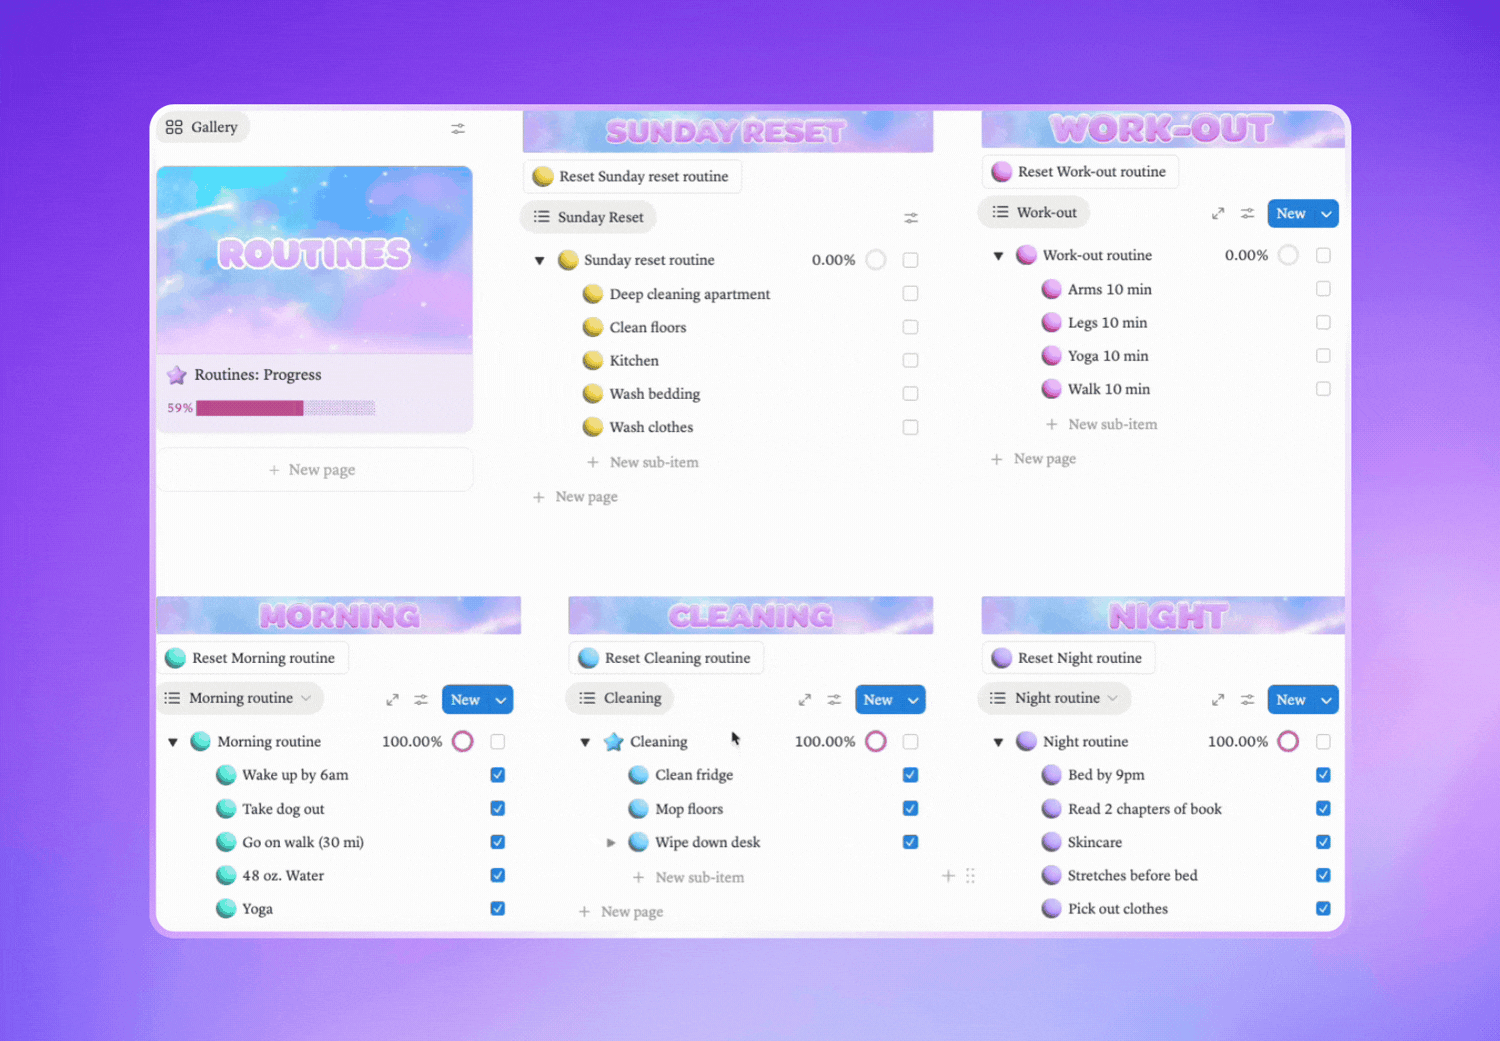Collapse the Work-out routine toggle
The height and width of the screenshot is (1041, 1500).
tap(998, 256)
